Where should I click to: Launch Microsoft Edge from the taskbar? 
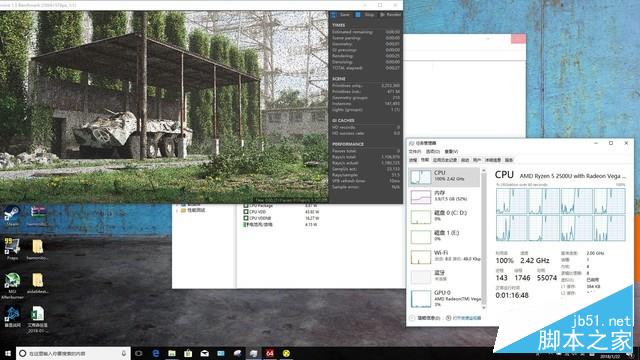156,353
